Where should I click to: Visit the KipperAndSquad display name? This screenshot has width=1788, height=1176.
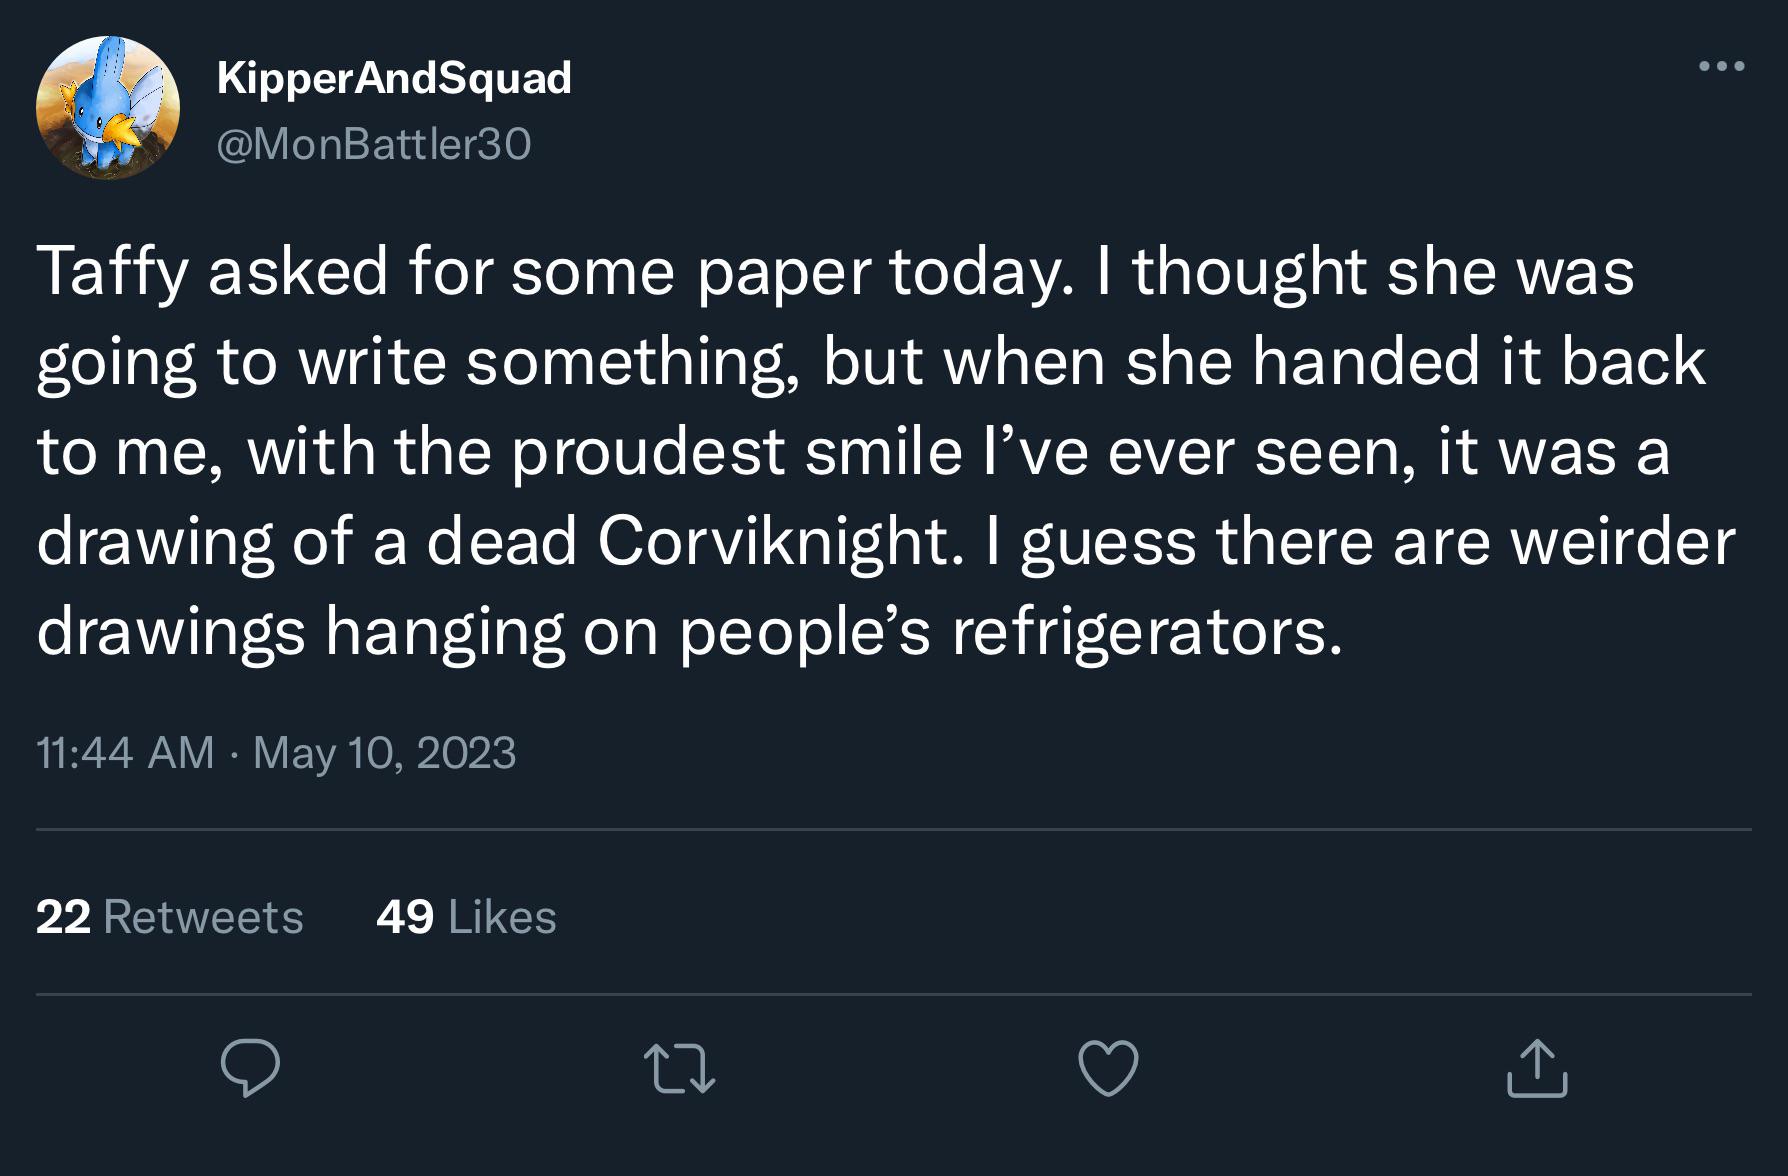[394, 78]
